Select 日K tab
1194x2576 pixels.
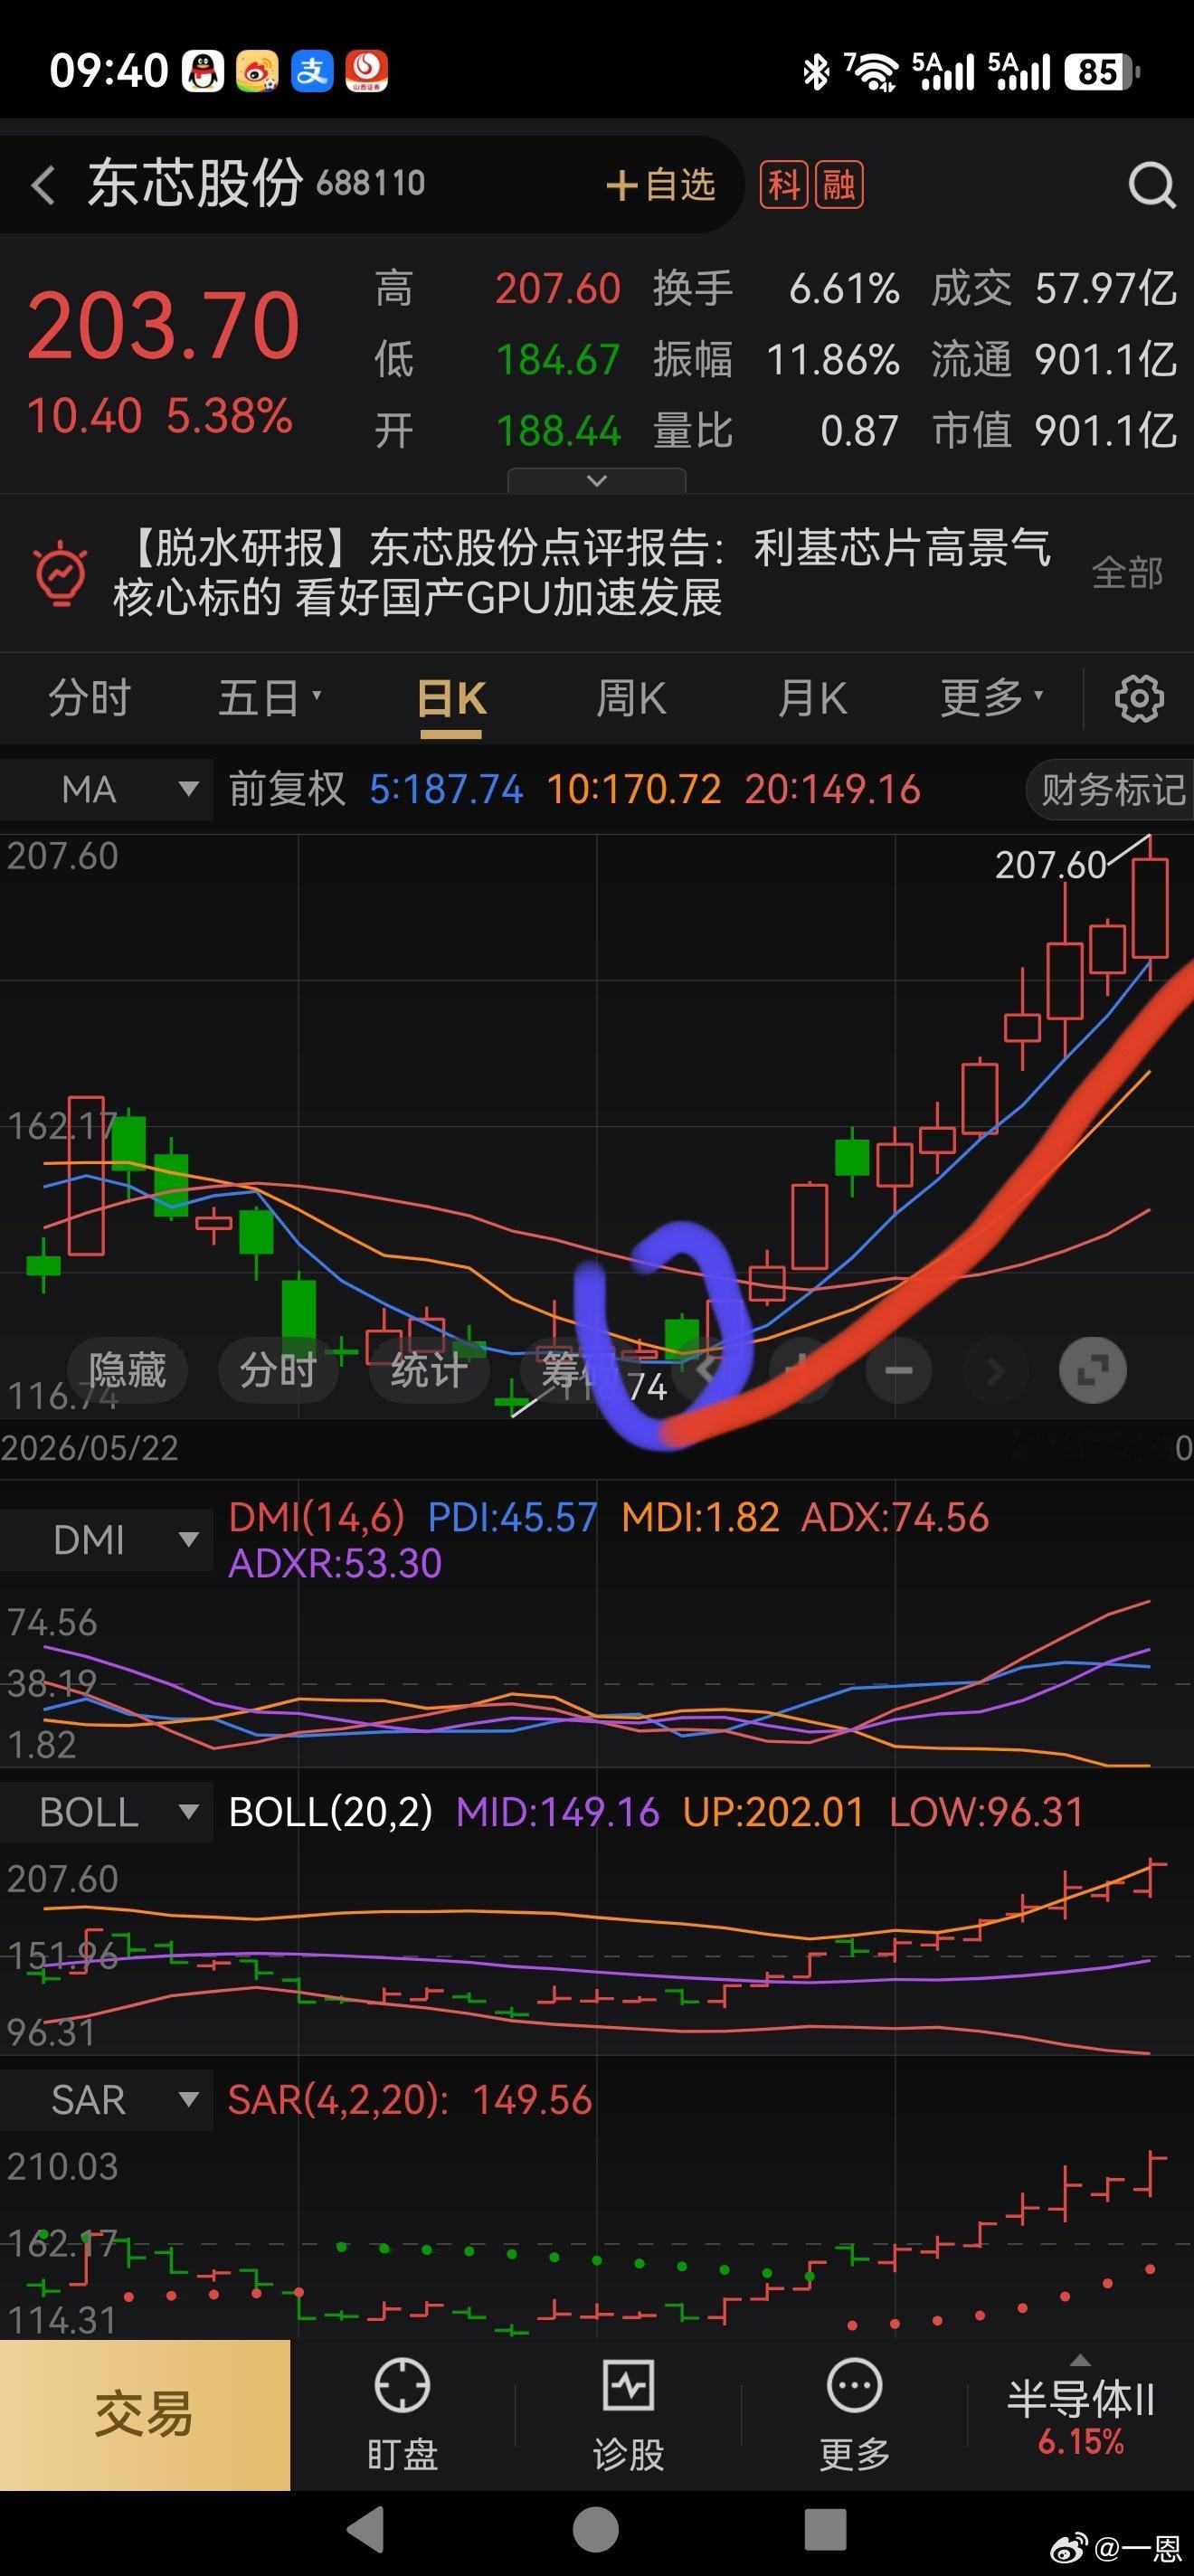click(x=451, y=698)
